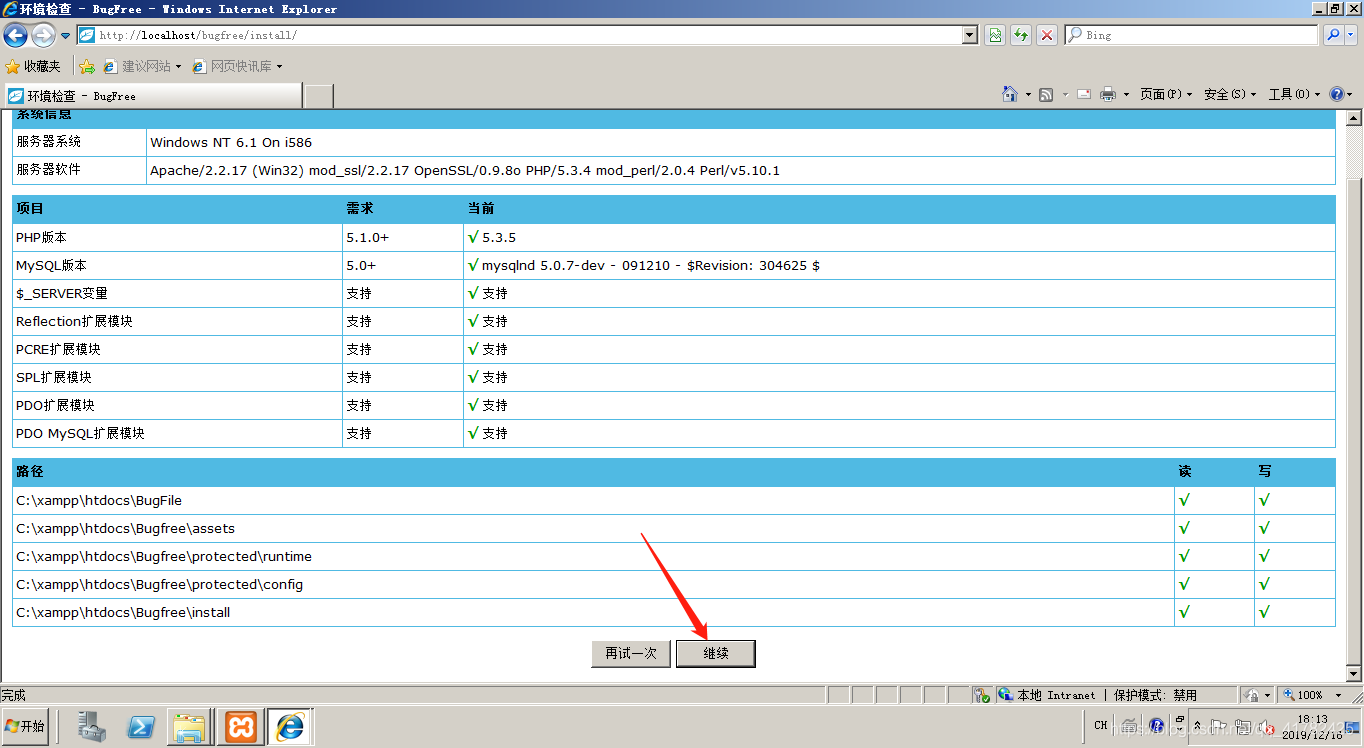
Task: Open Server Manager taskbar icon
Action: tap(93, 727)
